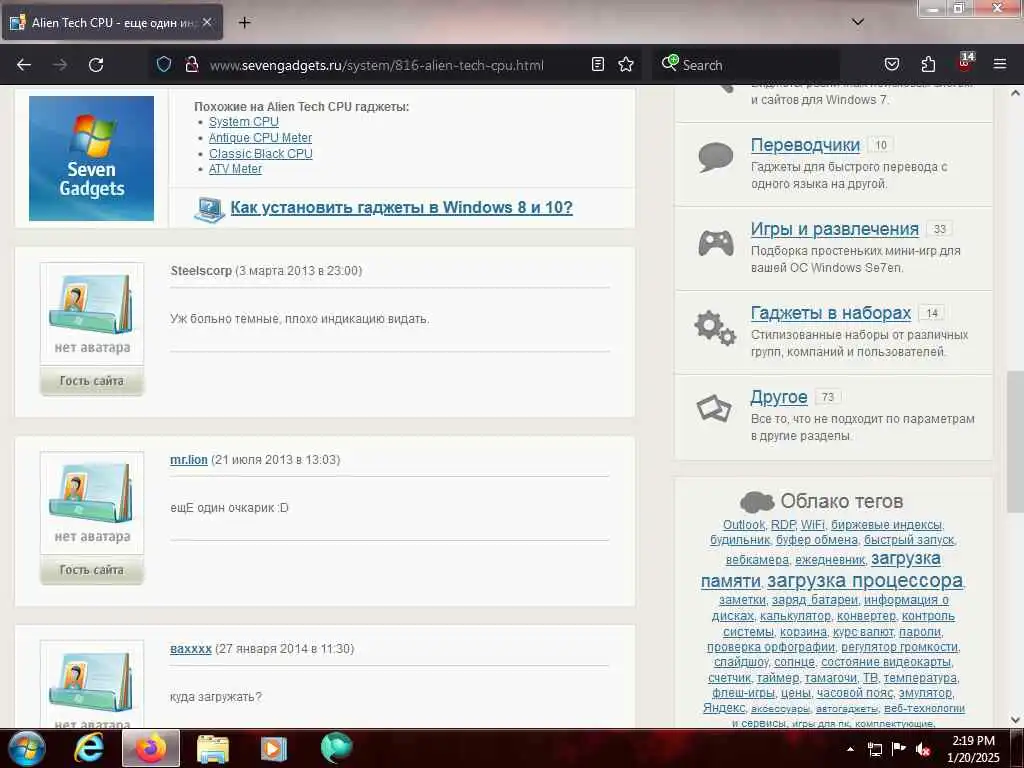The image size is (1024, 768).
Task: List all tabs dropdown arrow
Action: (x=858, y=22)
